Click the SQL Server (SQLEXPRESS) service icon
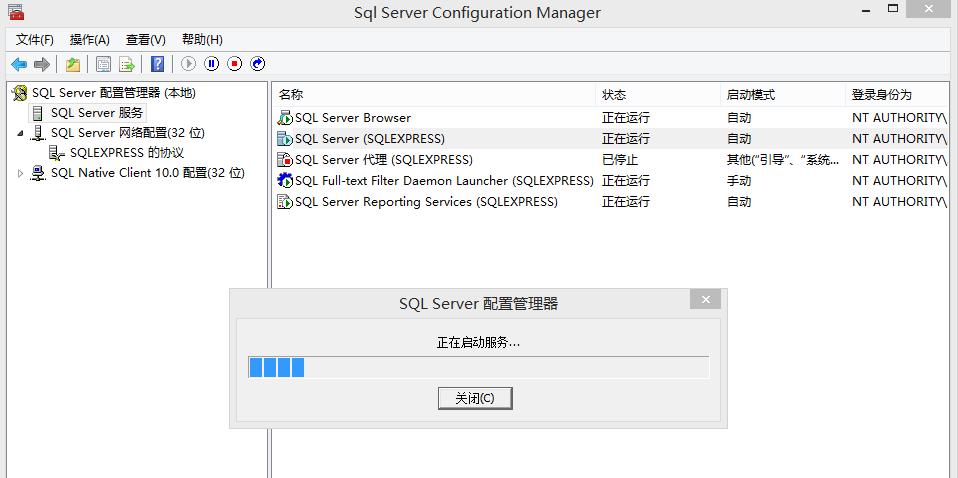The image size is (958, 478). coord(285,139)
